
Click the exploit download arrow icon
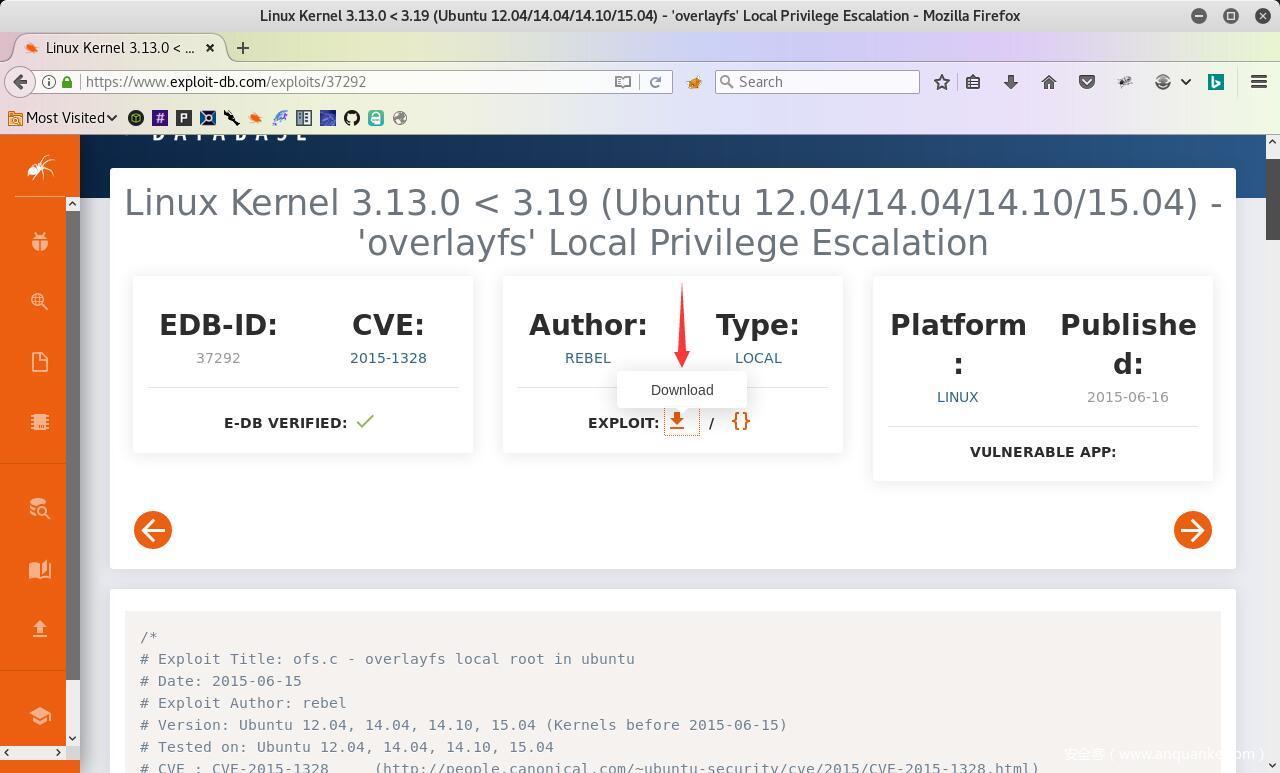click(677, 422)
